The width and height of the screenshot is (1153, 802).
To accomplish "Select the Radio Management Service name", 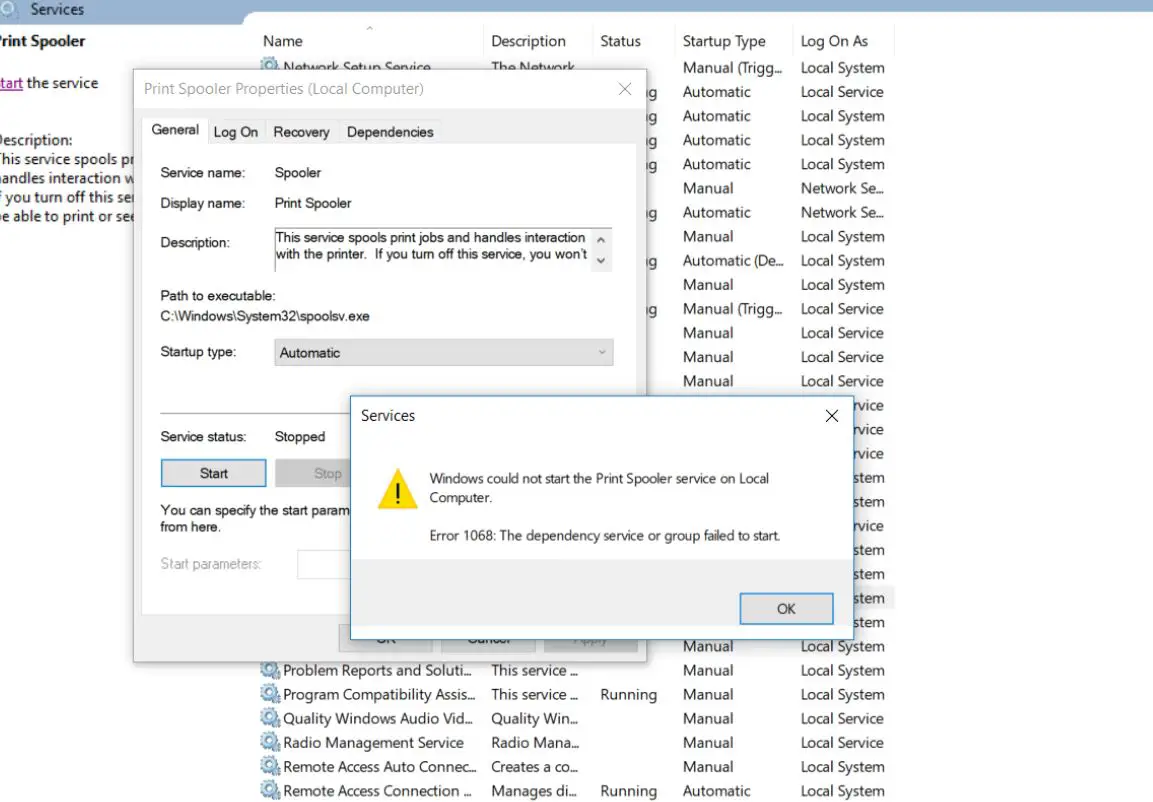I will coord(373,743).
